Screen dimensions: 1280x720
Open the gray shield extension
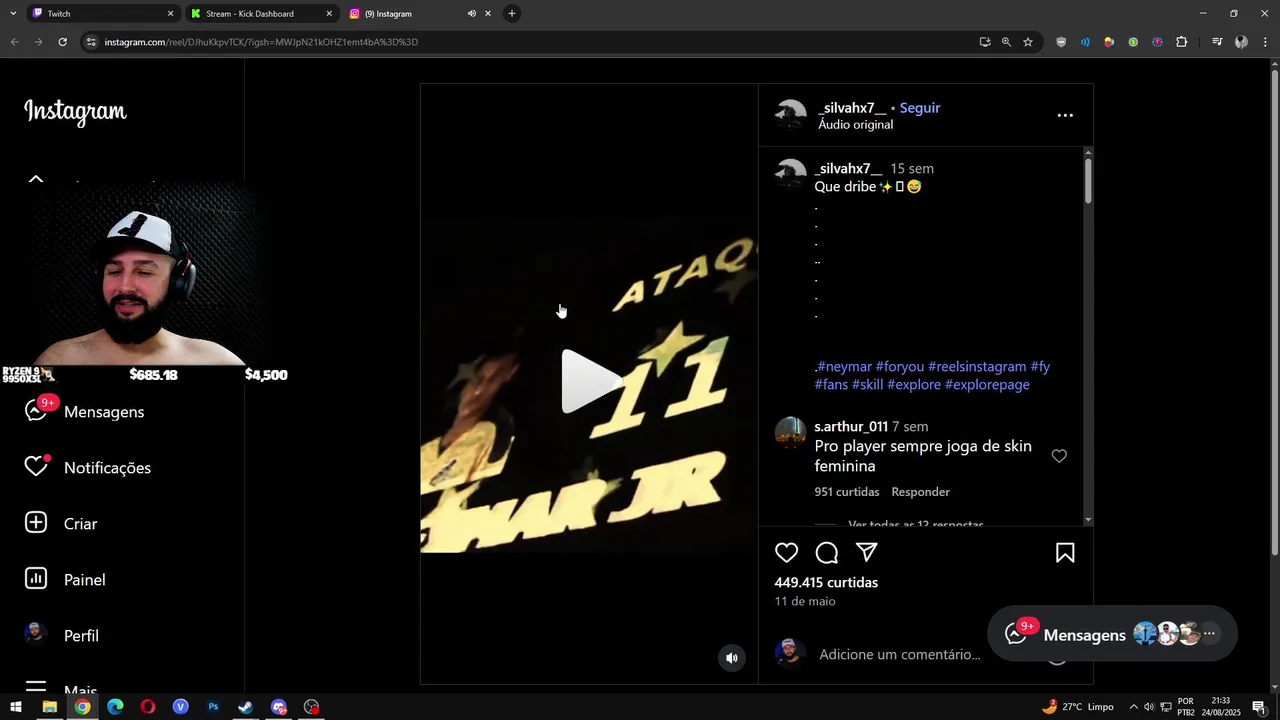[1061, 42]
